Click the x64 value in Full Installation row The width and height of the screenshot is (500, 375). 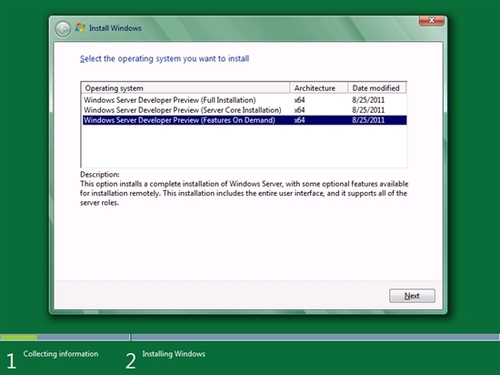point(299,100)
